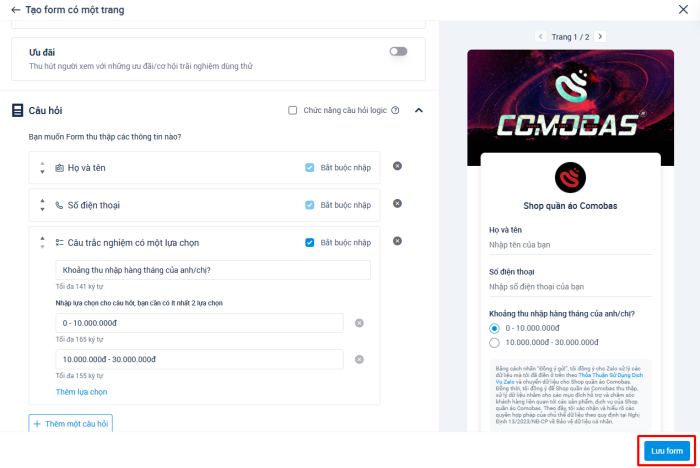Click the question text input field

213,270
